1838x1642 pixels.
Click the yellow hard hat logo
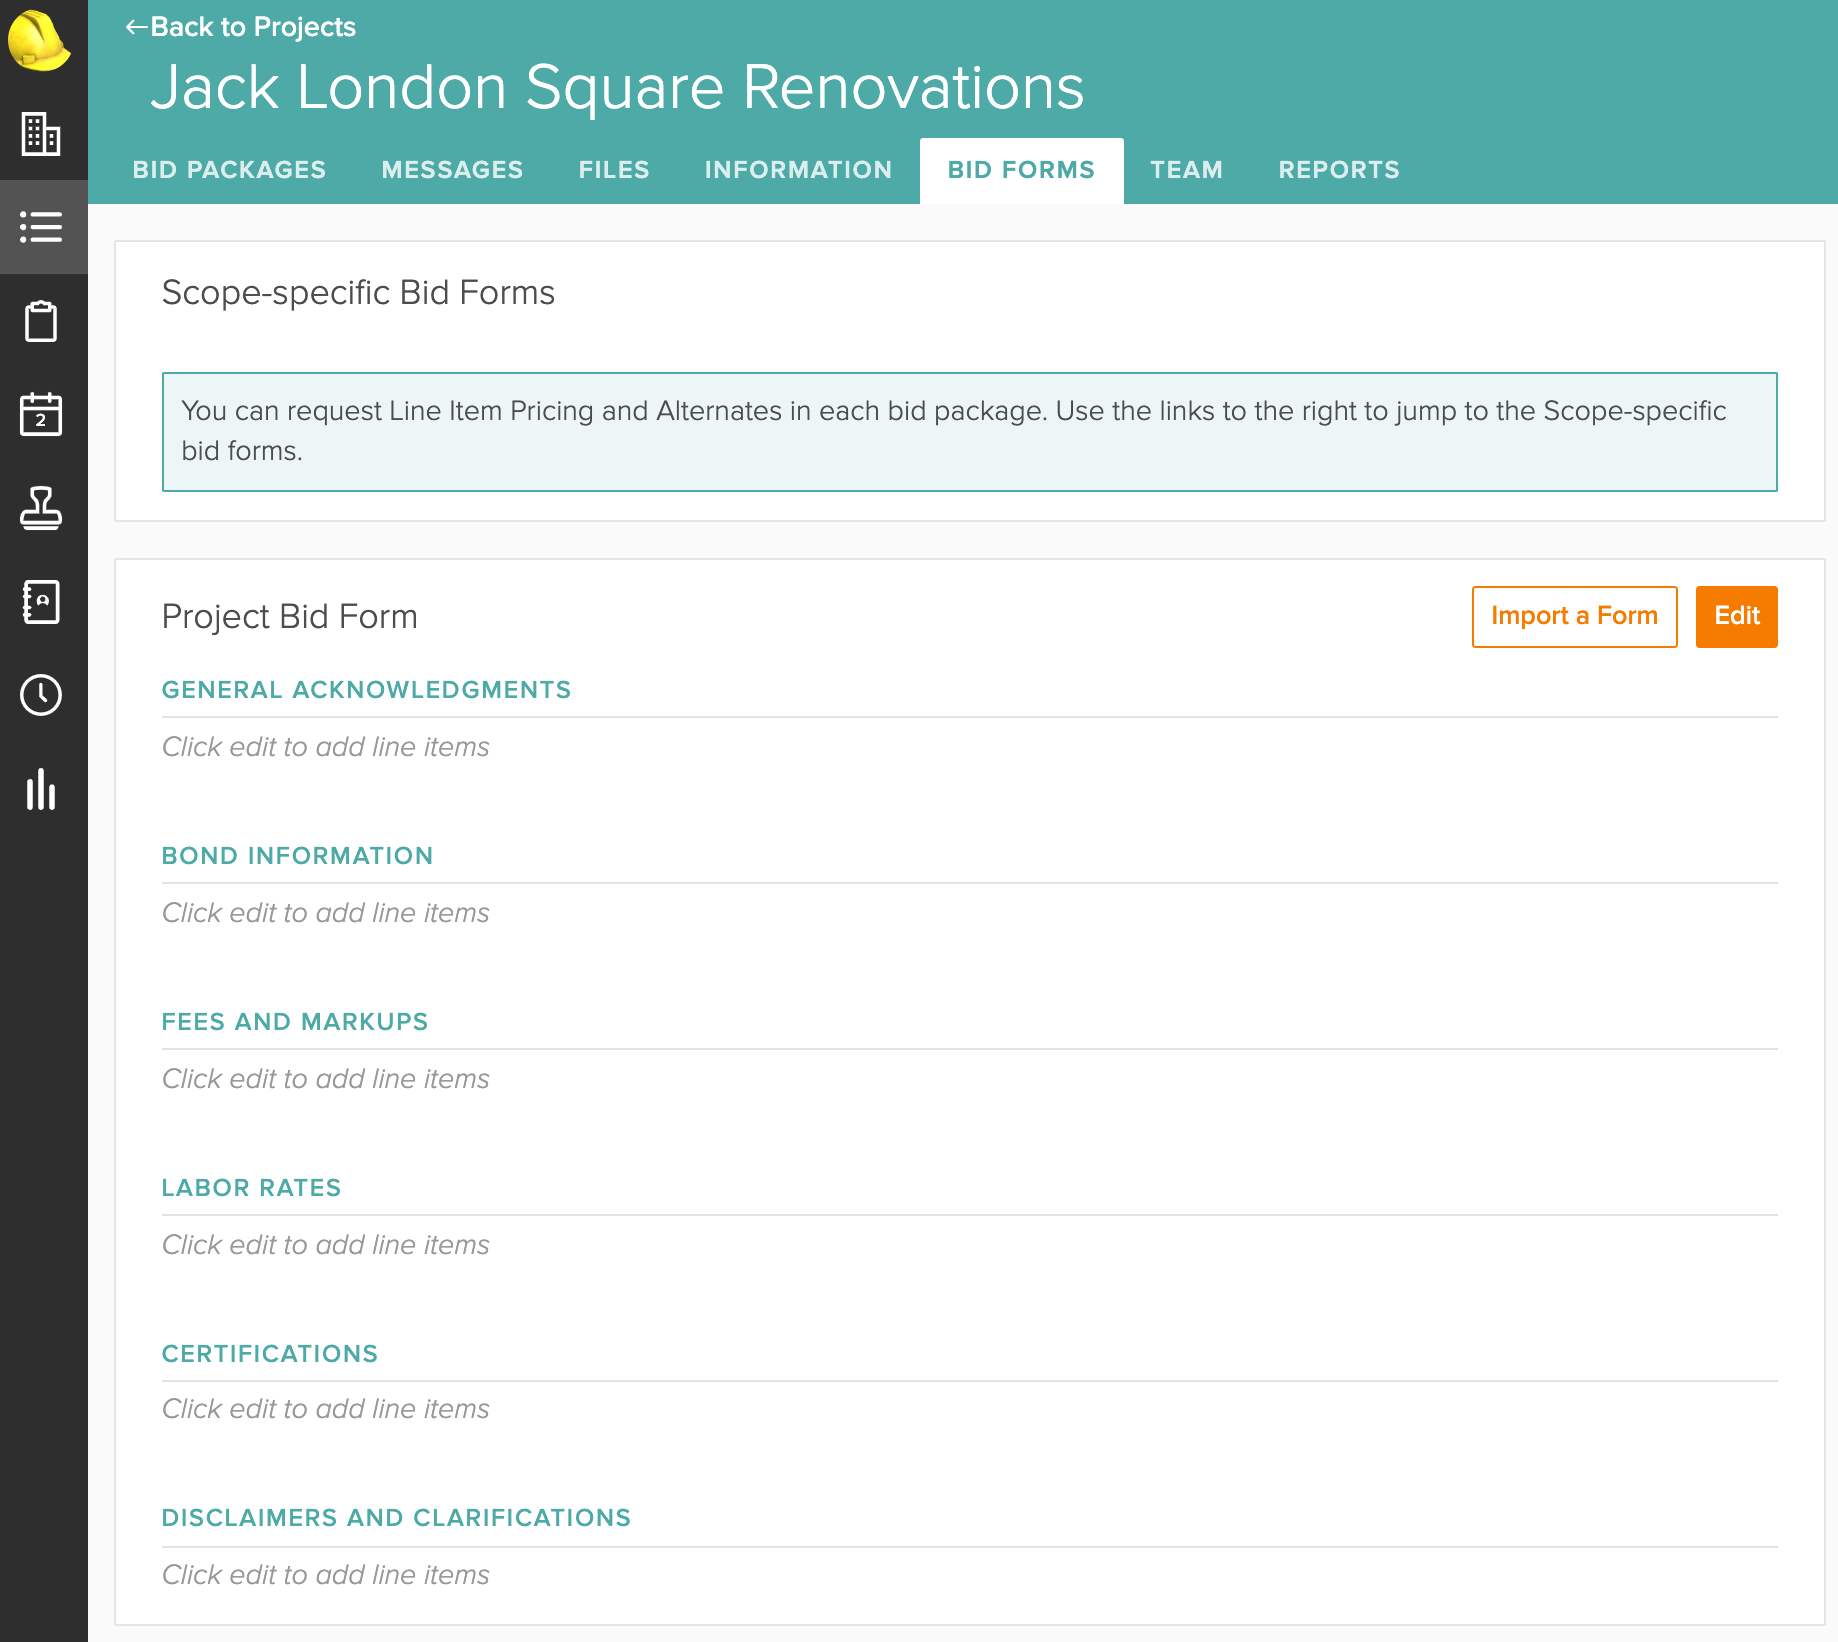39,41
